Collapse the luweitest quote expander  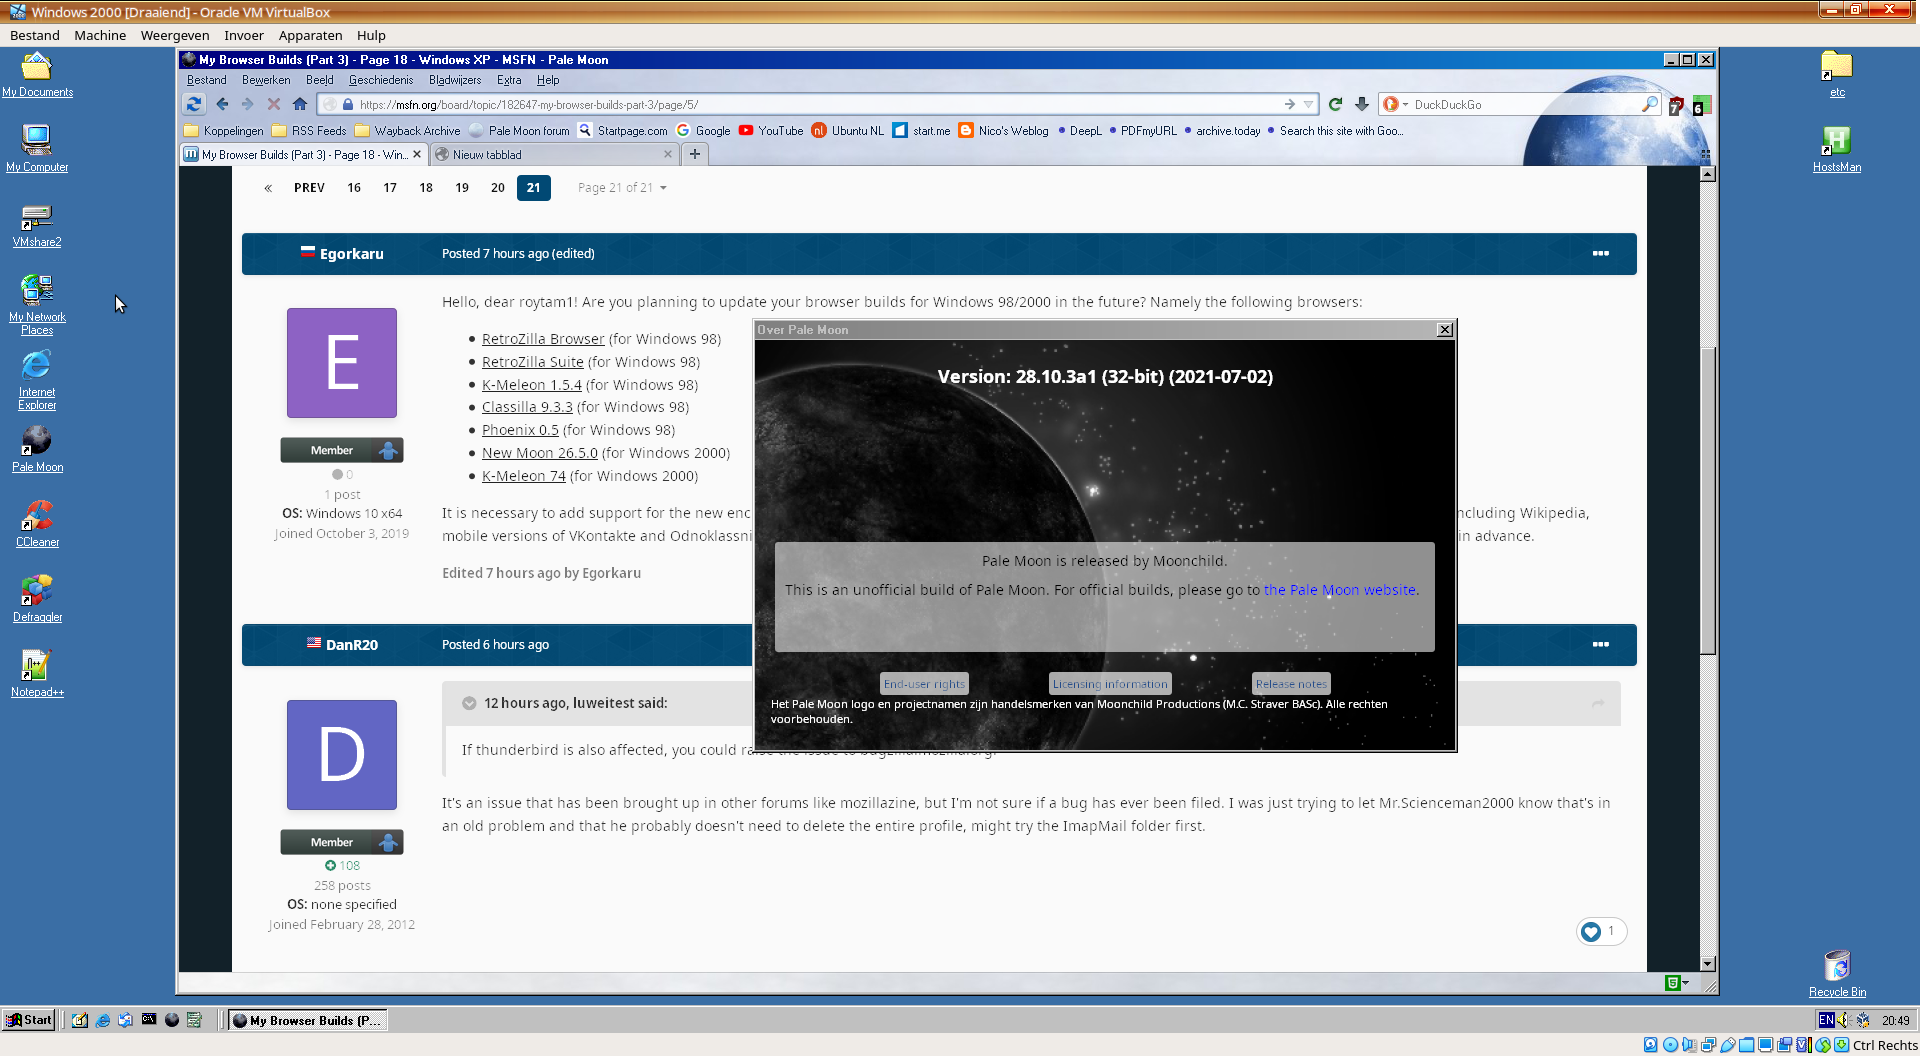click(469, 703)
